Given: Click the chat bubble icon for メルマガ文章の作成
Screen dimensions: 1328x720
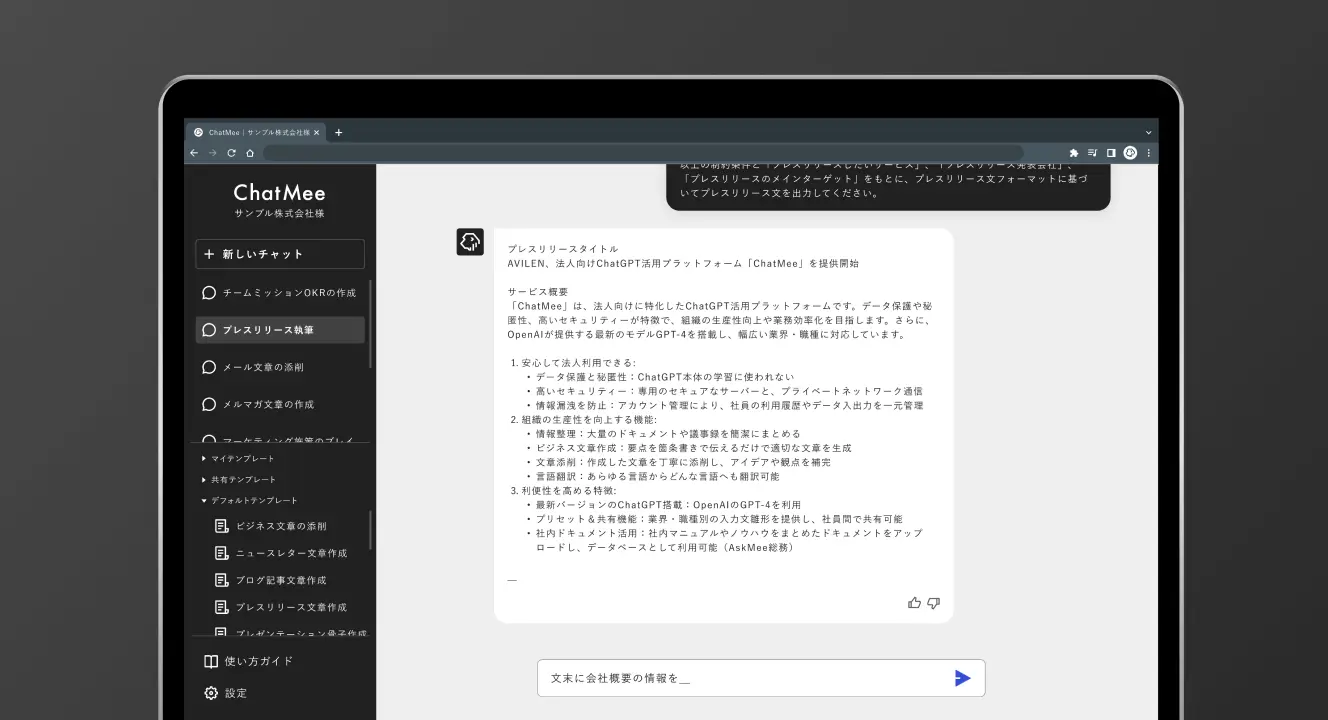Looking at the screenshot, I should click(209, 404).
